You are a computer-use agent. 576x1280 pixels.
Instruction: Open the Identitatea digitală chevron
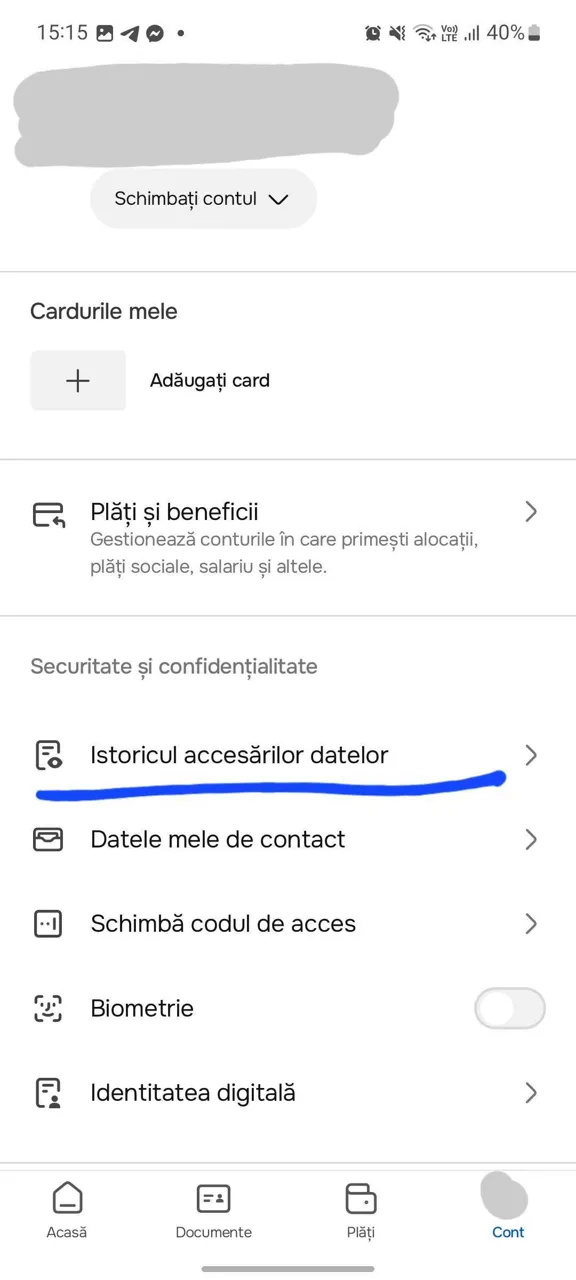pos(531,1093)
